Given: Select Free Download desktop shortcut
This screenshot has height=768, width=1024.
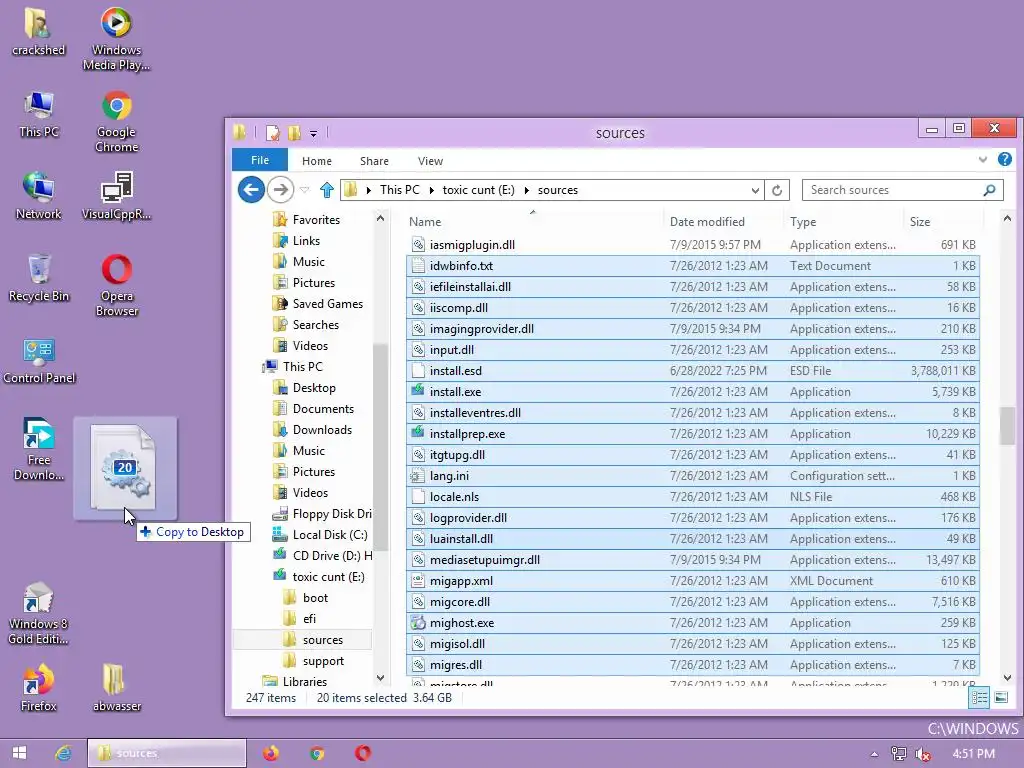Looking at the screenshot, I should [39, 449].
